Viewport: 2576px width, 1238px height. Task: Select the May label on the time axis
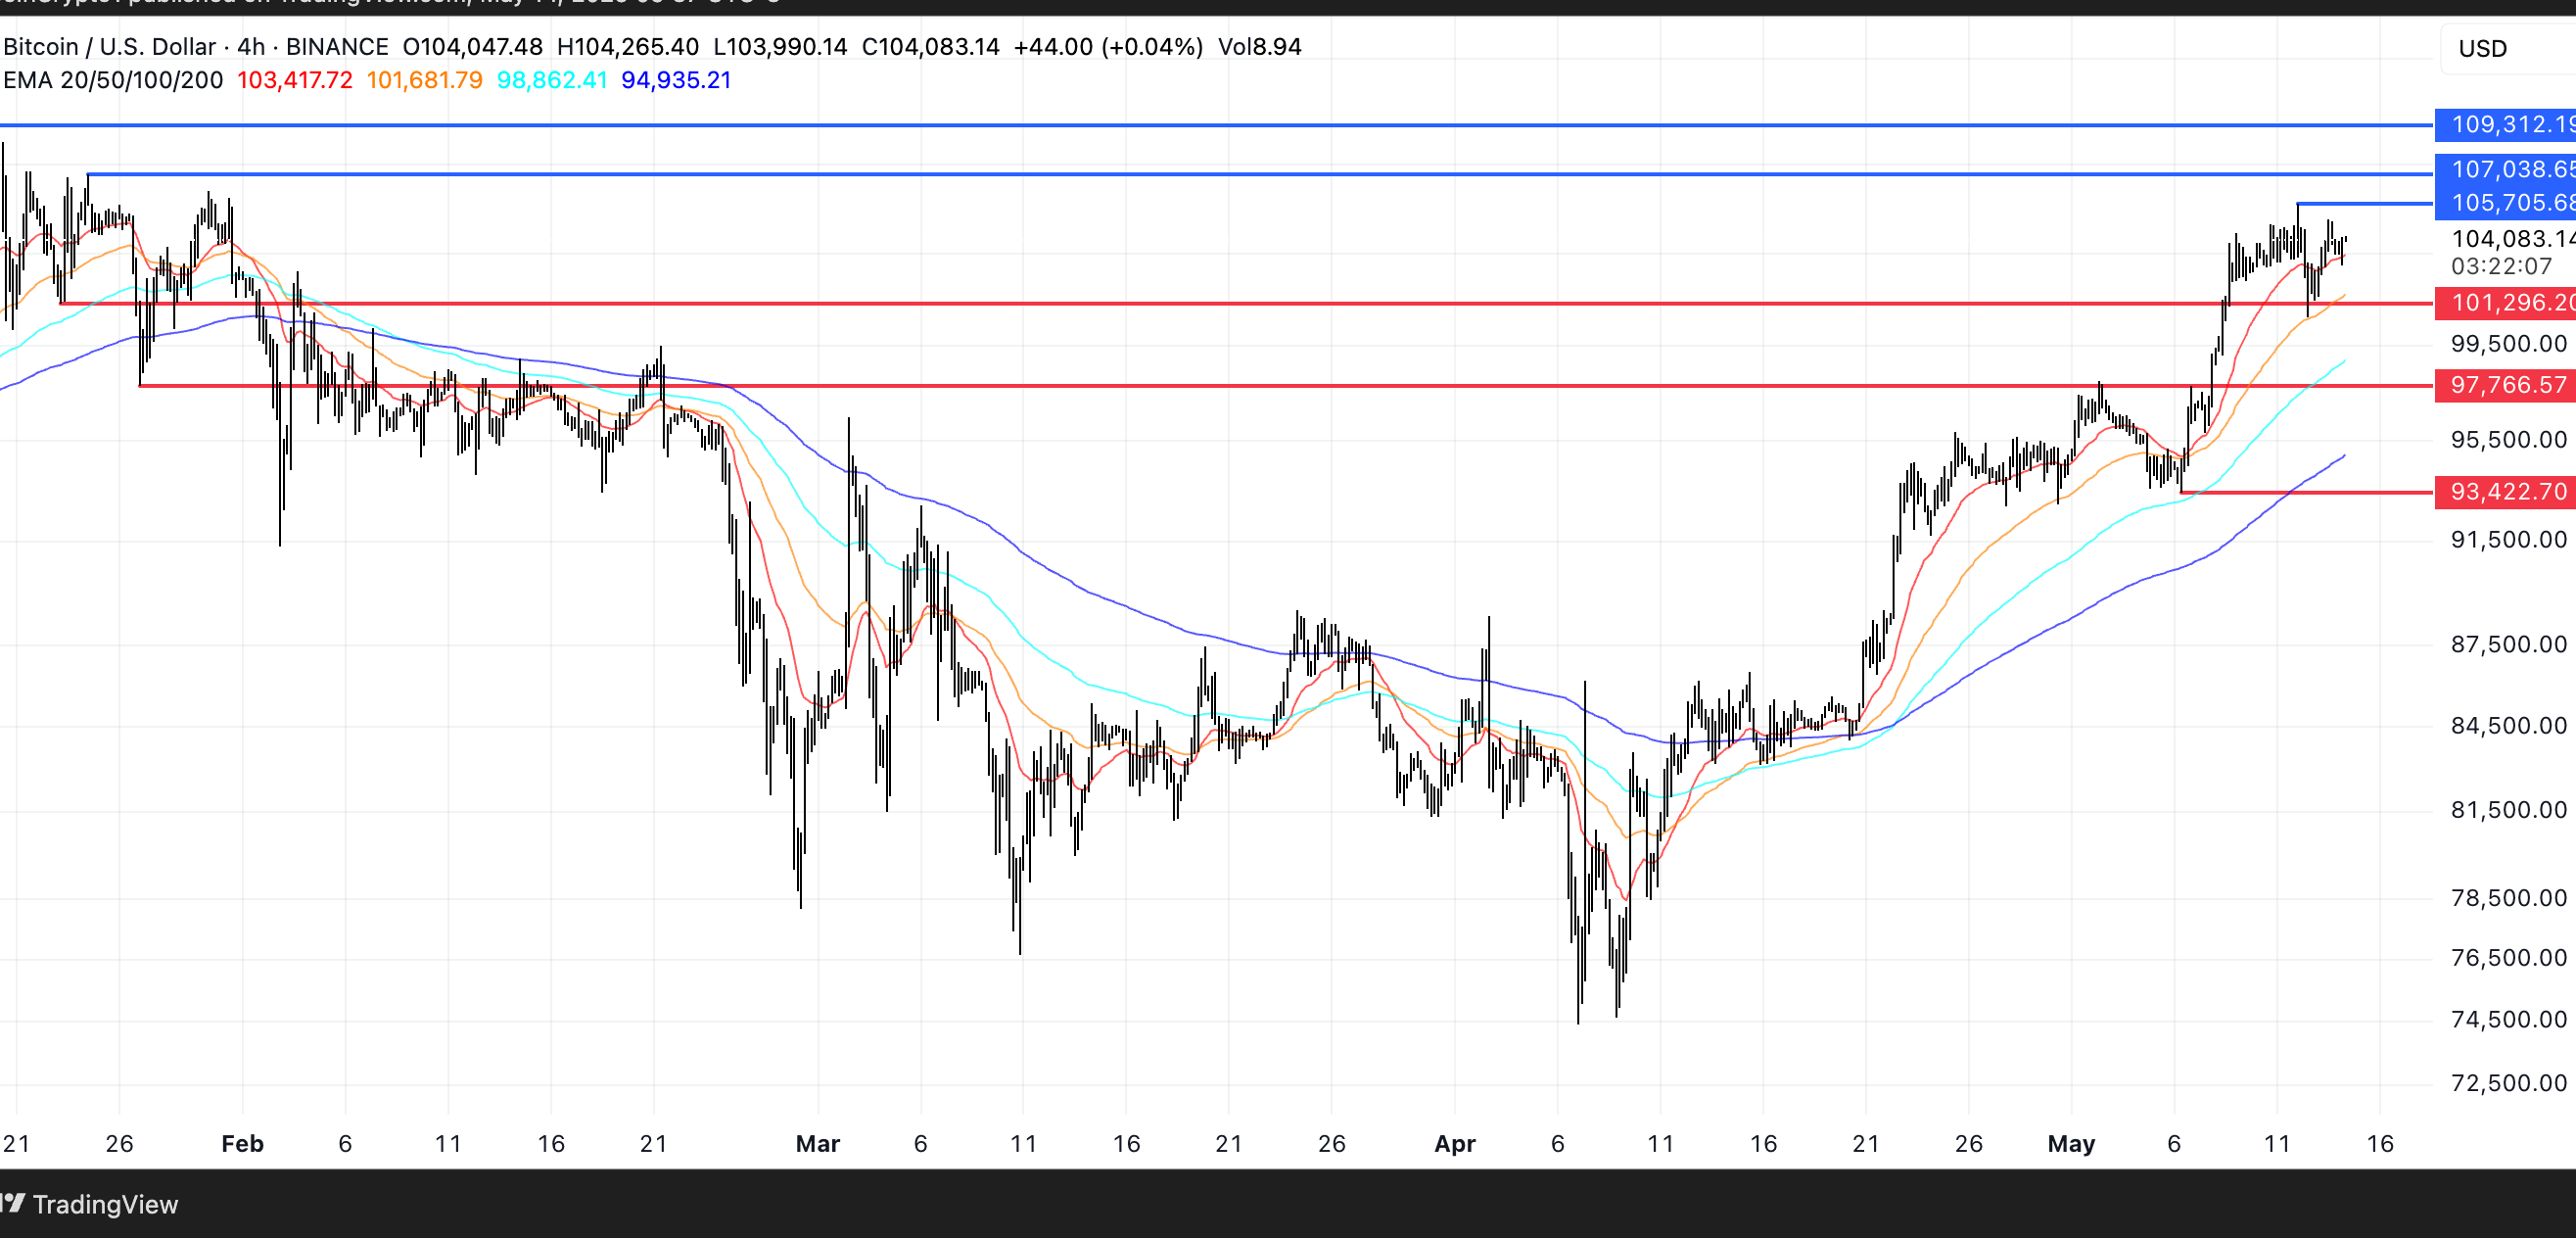(2074, 1144)
